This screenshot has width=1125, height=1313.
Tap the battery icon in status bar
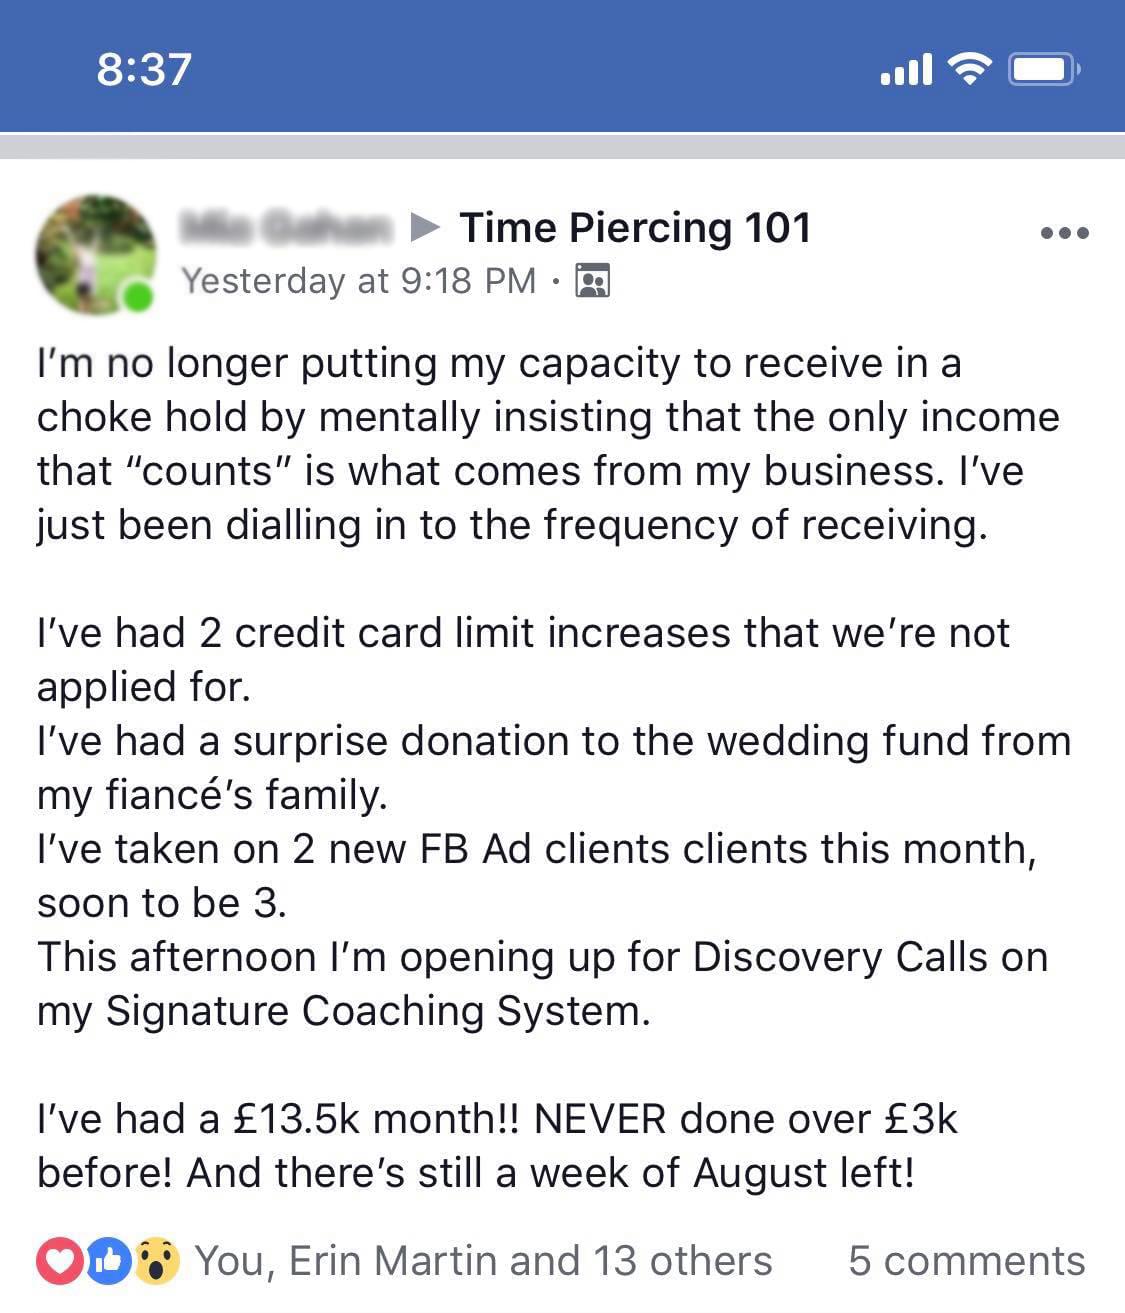coord(1044,69)
